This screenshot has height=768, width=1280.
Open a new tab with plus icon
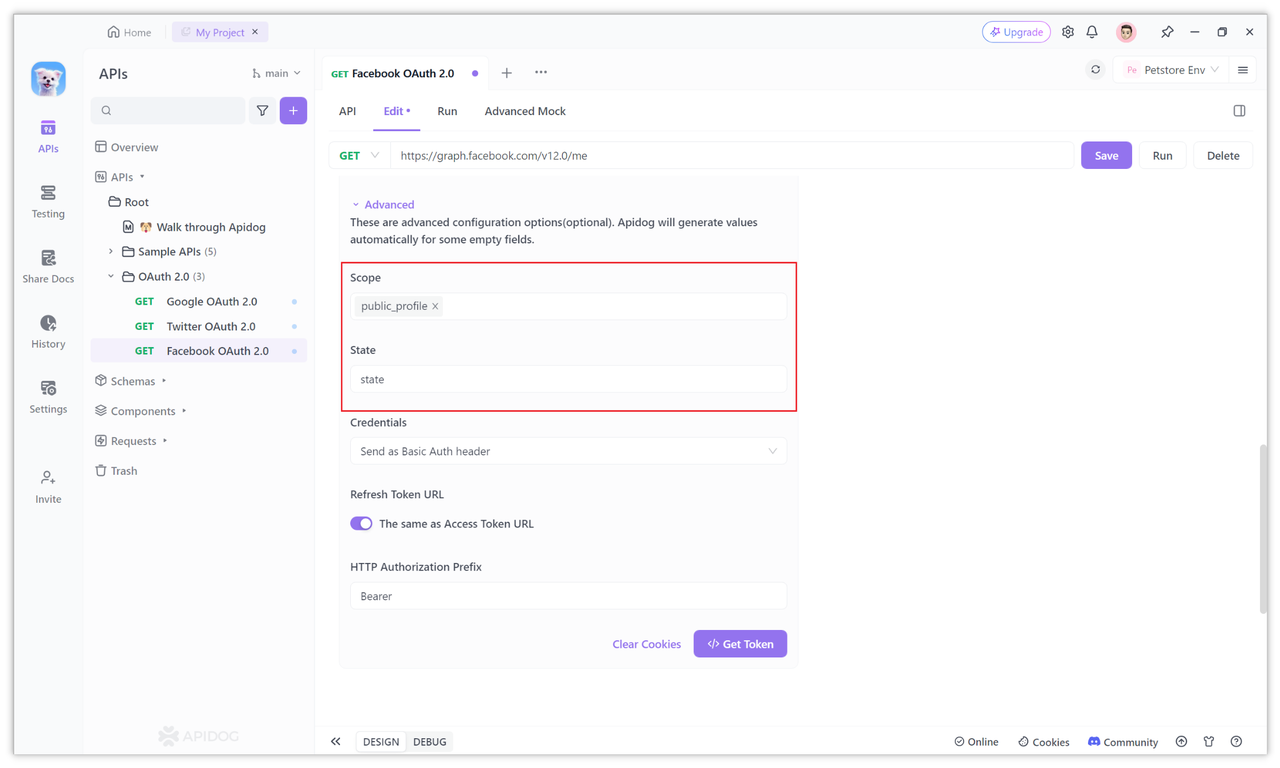click(507, 73)
